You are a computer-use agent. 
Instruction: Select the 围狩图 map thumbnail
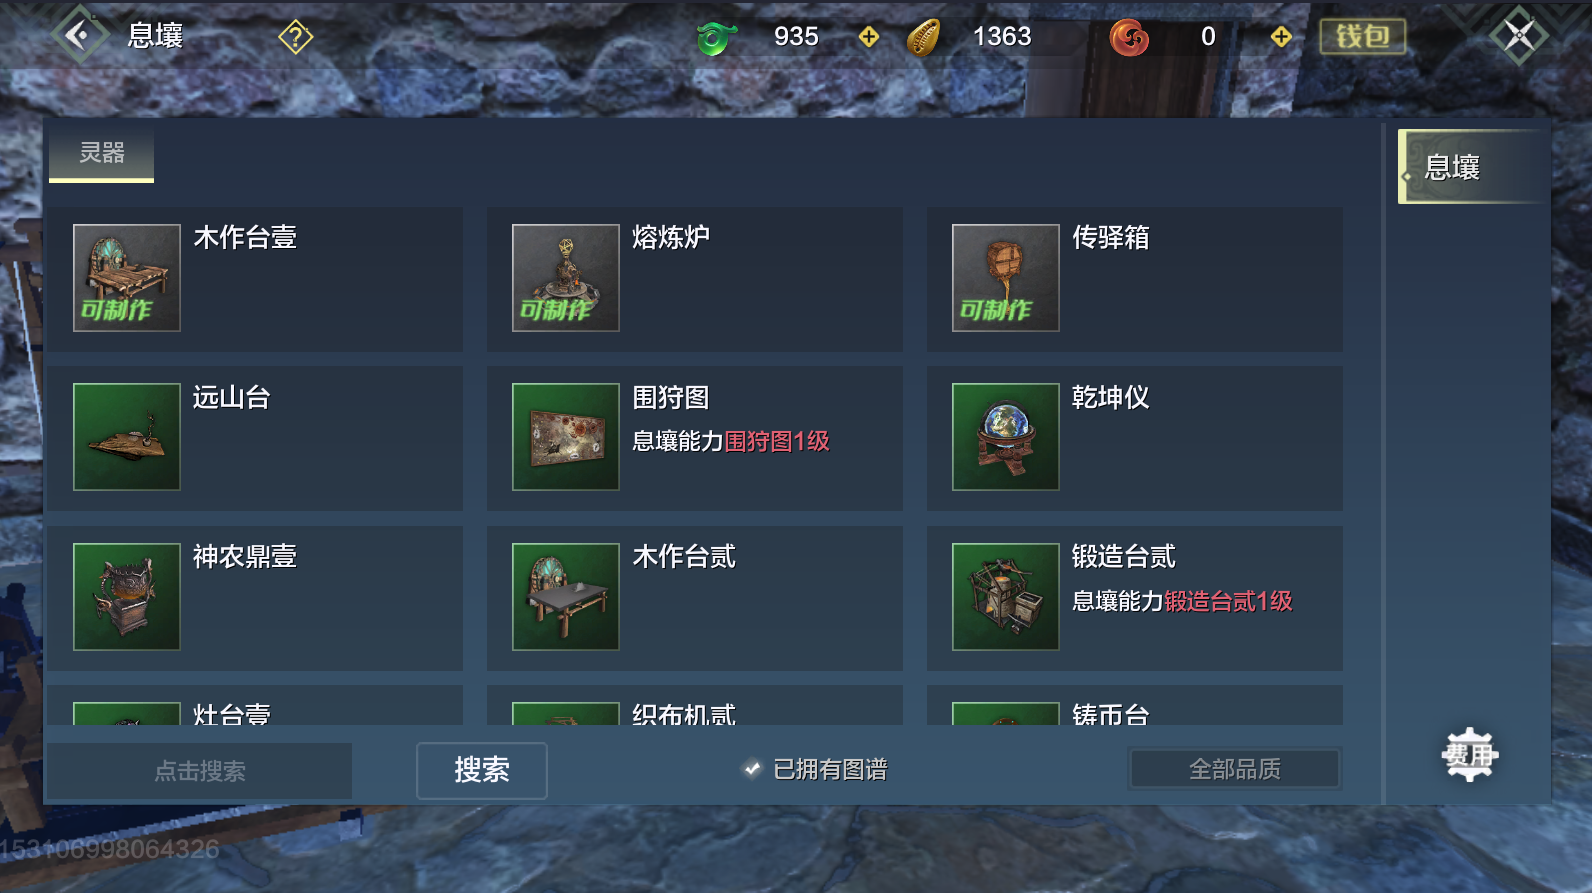point(566,437)
